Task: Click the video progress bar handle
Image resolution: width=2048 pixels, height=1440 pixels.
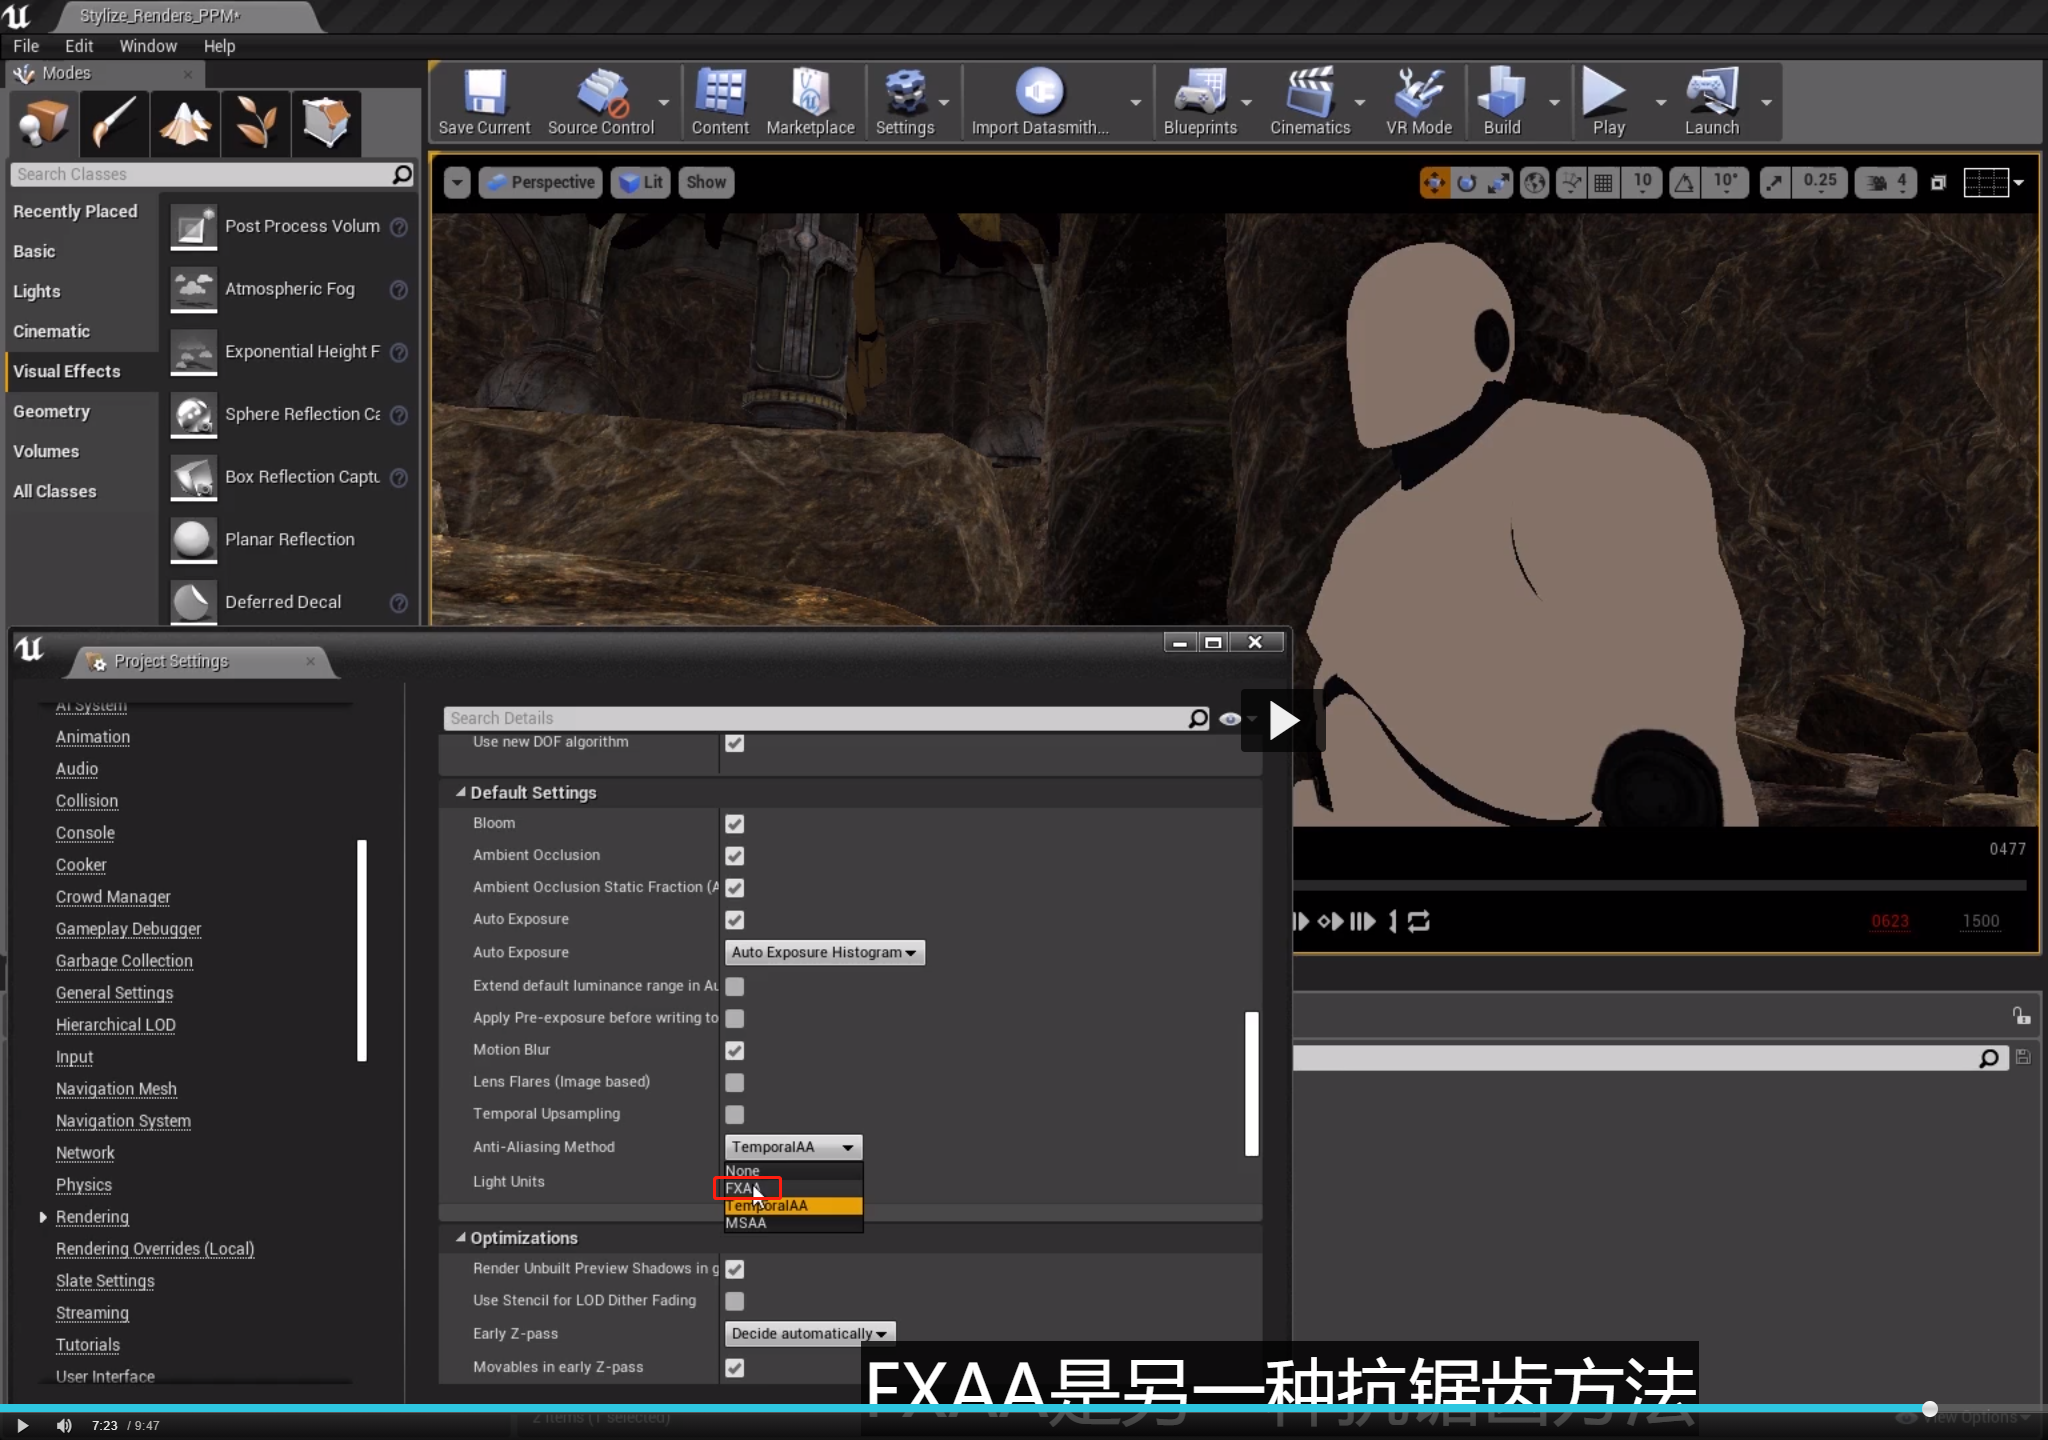Action: click(1929, 1408)
